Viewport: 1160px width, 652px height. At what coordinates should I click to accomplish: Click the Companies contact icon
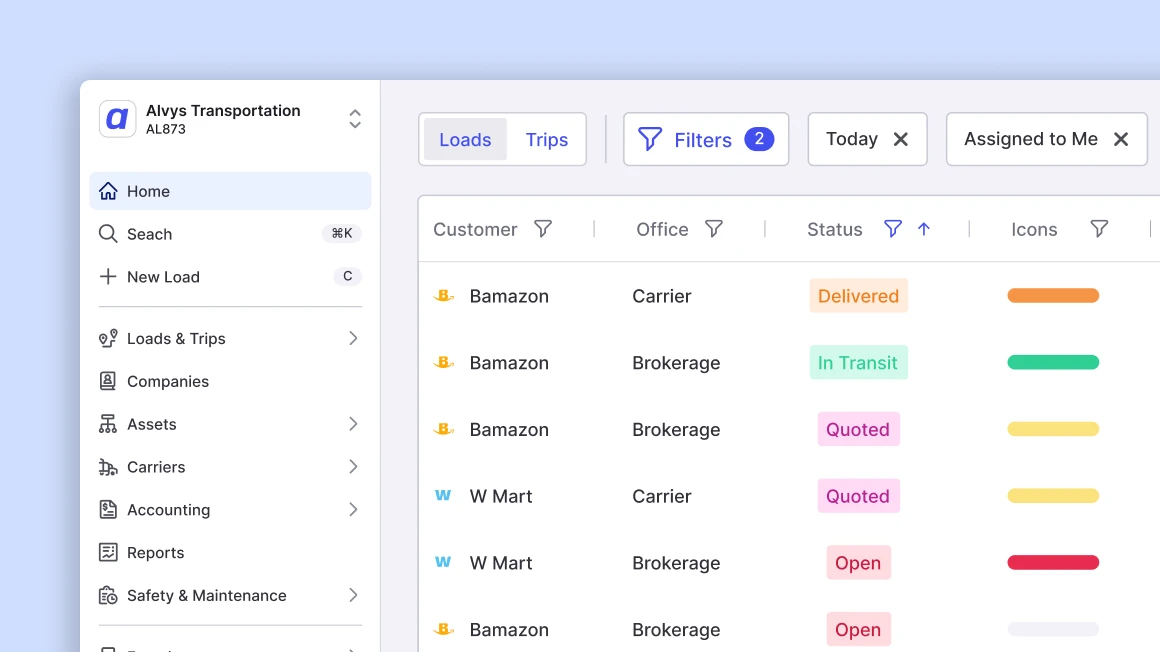click(x=108, y=381)
